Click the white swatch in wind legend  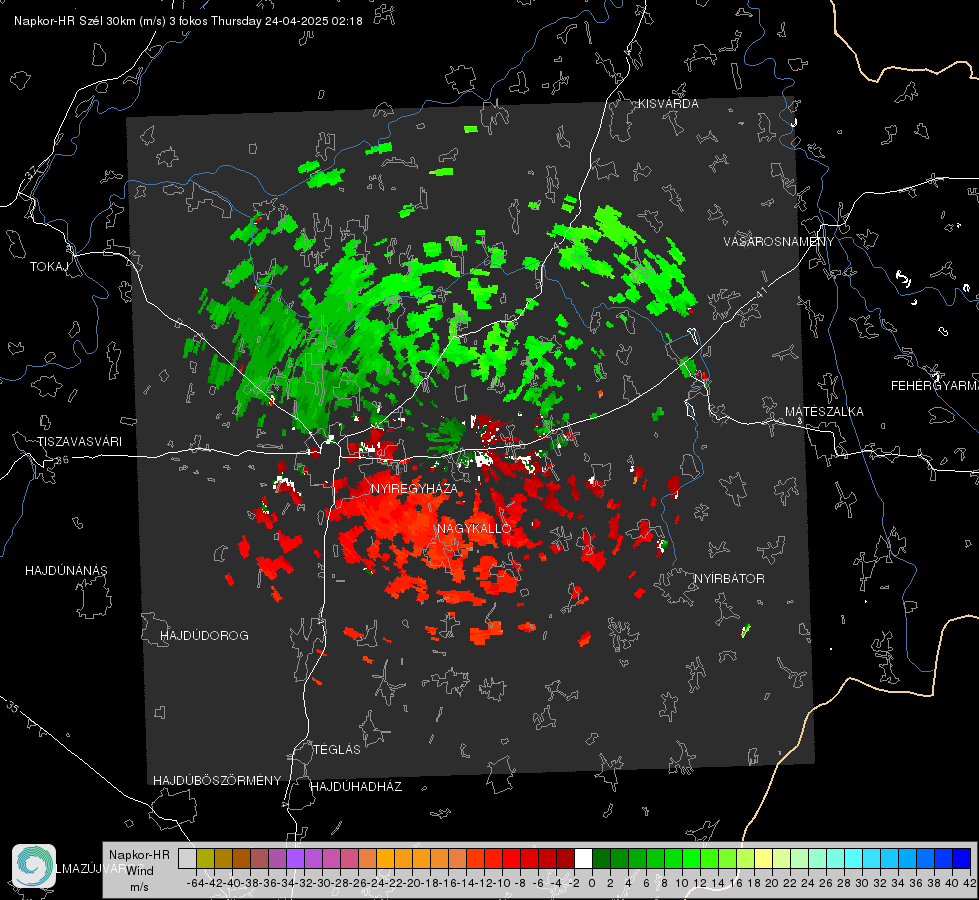point(583,858)
